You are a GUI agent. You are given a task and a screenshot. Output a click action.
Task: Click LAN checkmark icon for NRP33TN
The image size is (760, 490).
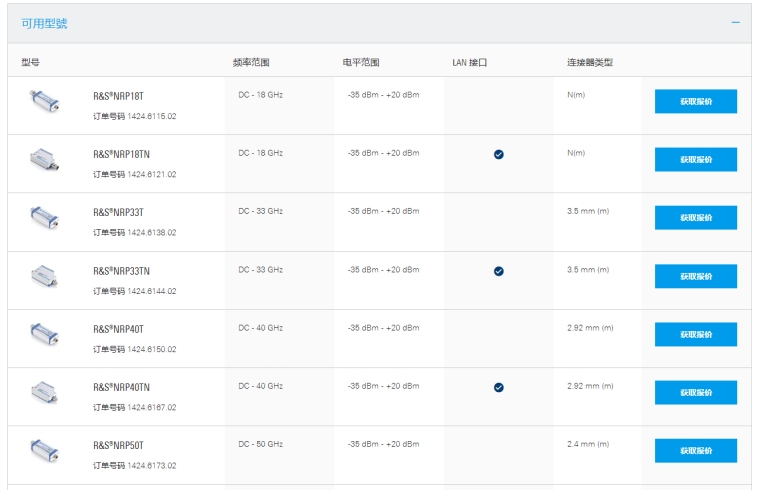pos(498,271)
